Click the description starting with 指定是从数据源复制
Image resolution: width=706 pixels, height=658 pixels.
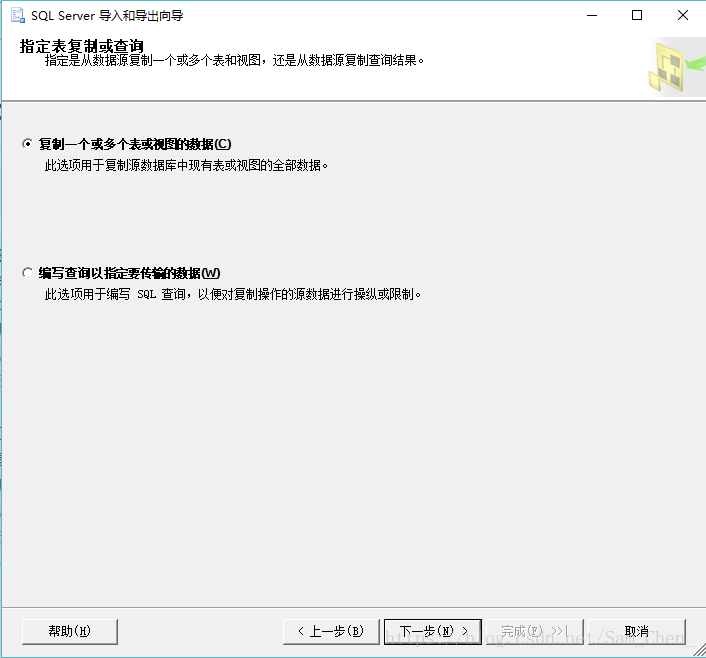click(x=234, y=60)
